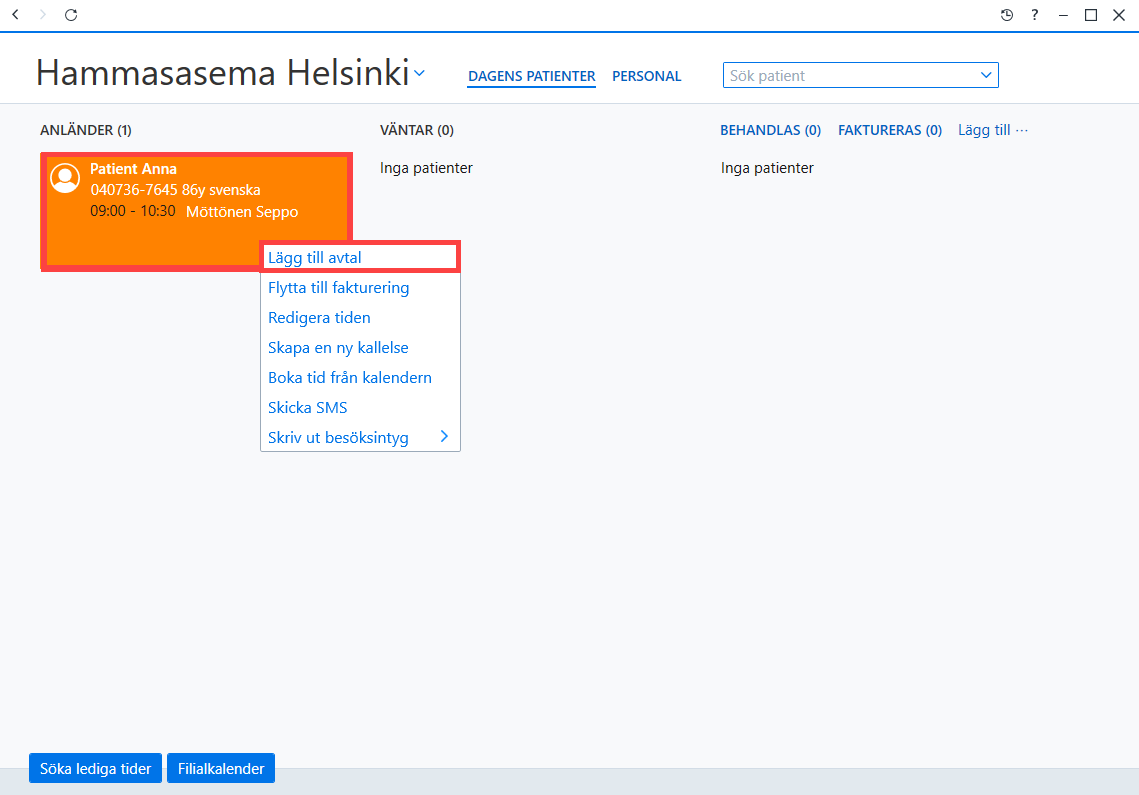Click the back navigation arrow
The height and width of the screenshot is (795, 1139).
(x=15, y=15)
